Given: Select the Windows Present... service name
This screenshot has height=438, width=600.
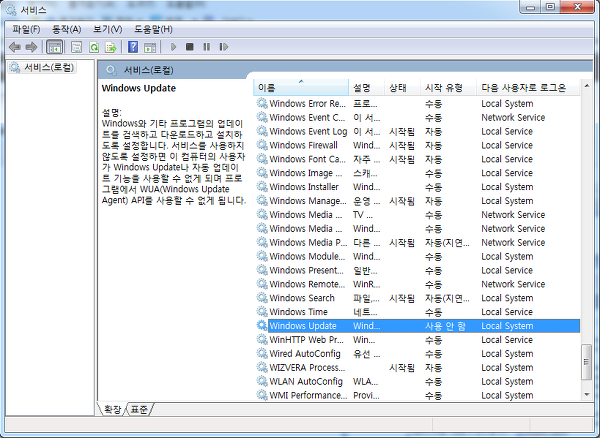Looking at the screenshot, I should coord(307,270).
